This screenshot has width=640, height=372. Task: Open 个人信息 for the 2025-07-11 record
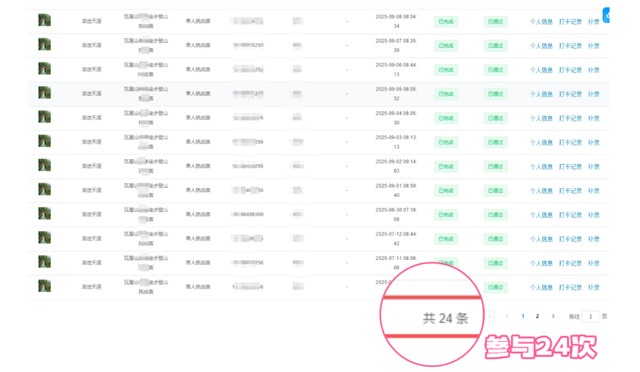(x=541, y=263)
